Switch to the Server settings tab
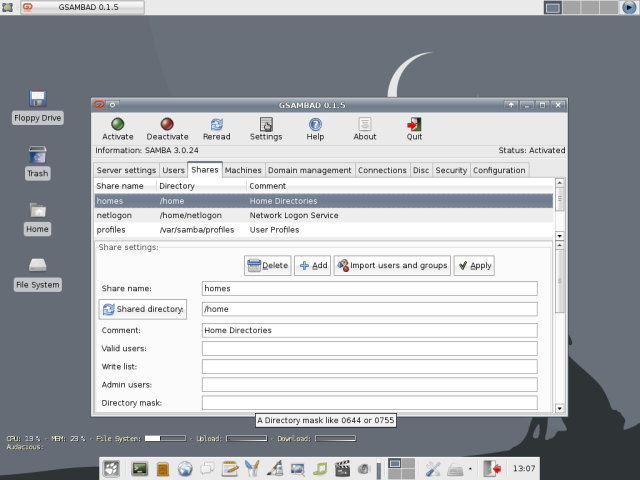Screen dimensions: 640x480 pyautogui.click(x=126, y=170)
